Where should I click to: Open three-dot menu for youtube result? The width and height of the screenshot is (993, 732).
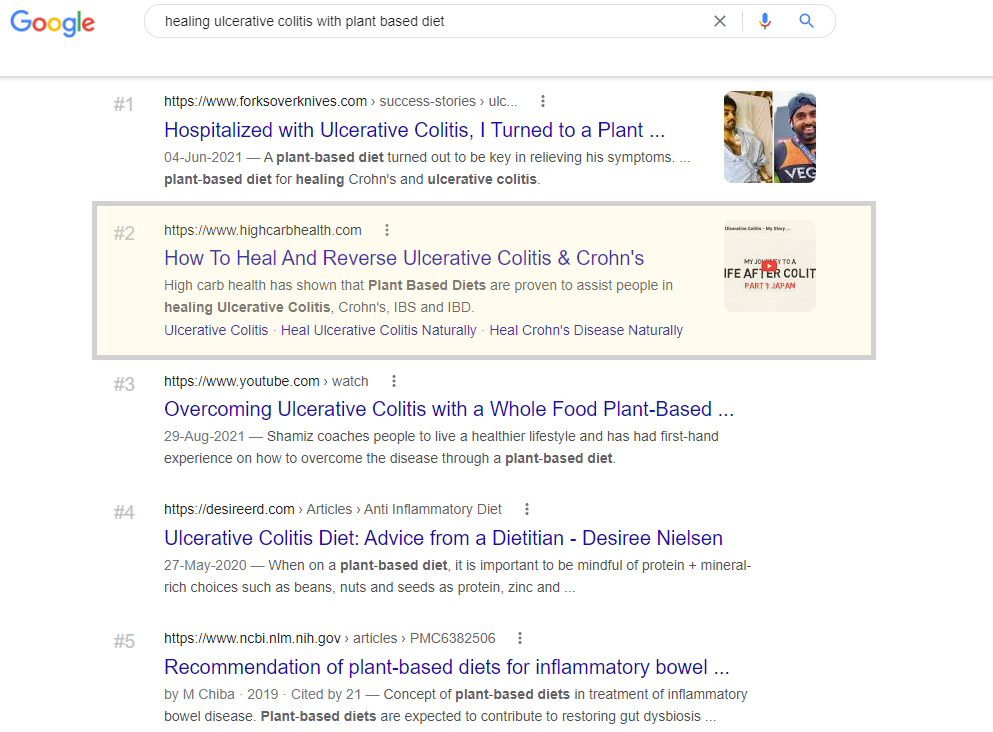(x=394, y=381)
